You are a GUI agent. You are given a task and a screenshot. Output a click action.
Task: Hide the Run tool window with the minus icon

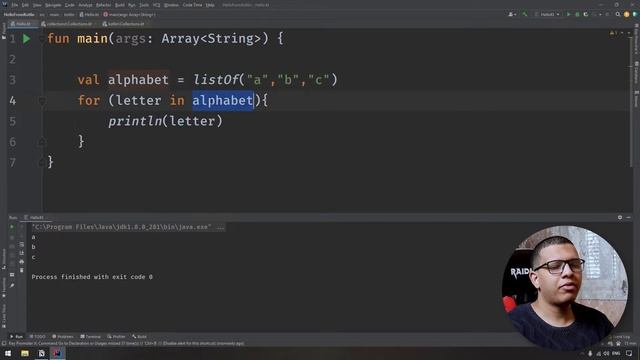tap(629, 218)
